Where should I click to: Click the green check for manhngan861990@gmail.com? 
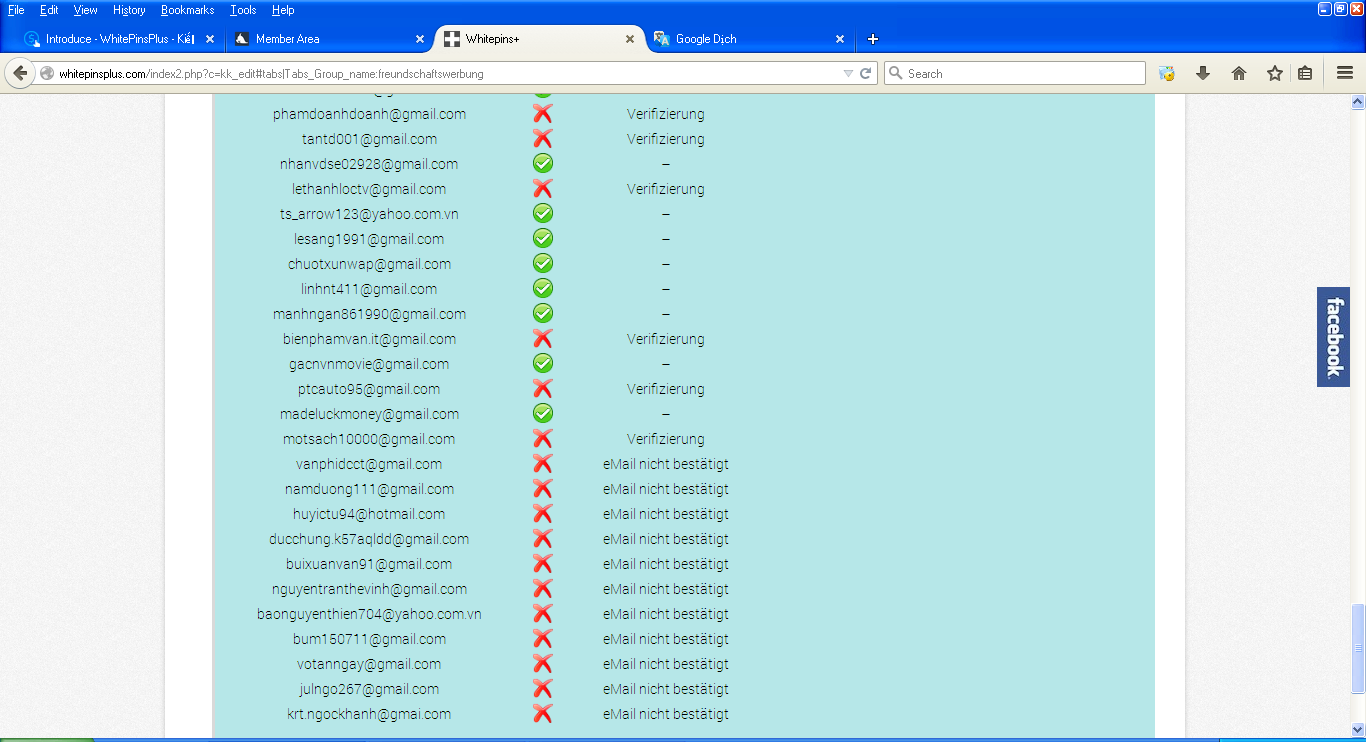pyautogui.click(x=543, y=314)
